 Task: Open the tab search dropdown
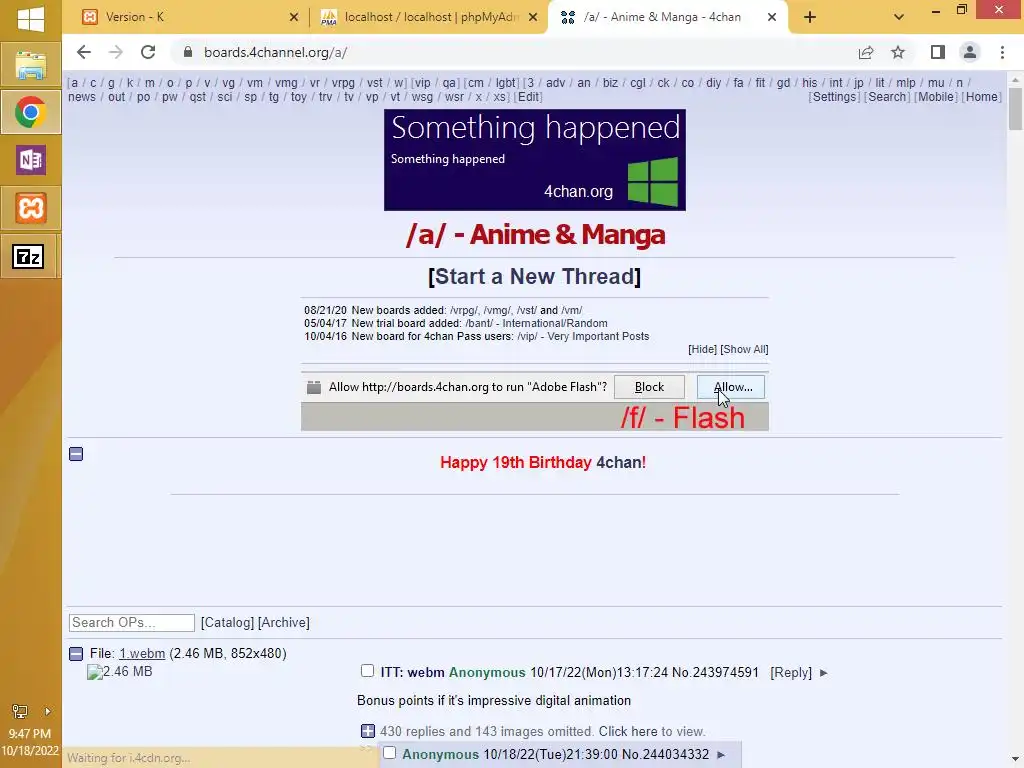[899, 17]
